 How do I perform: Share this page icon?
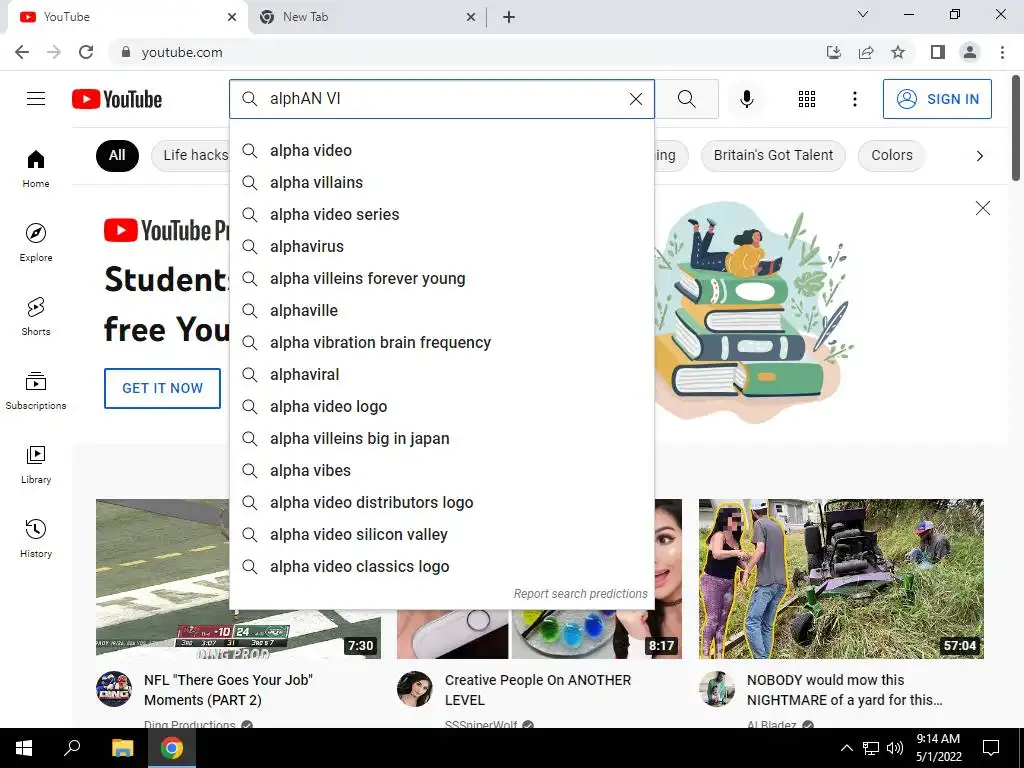[x=866, y=52]
